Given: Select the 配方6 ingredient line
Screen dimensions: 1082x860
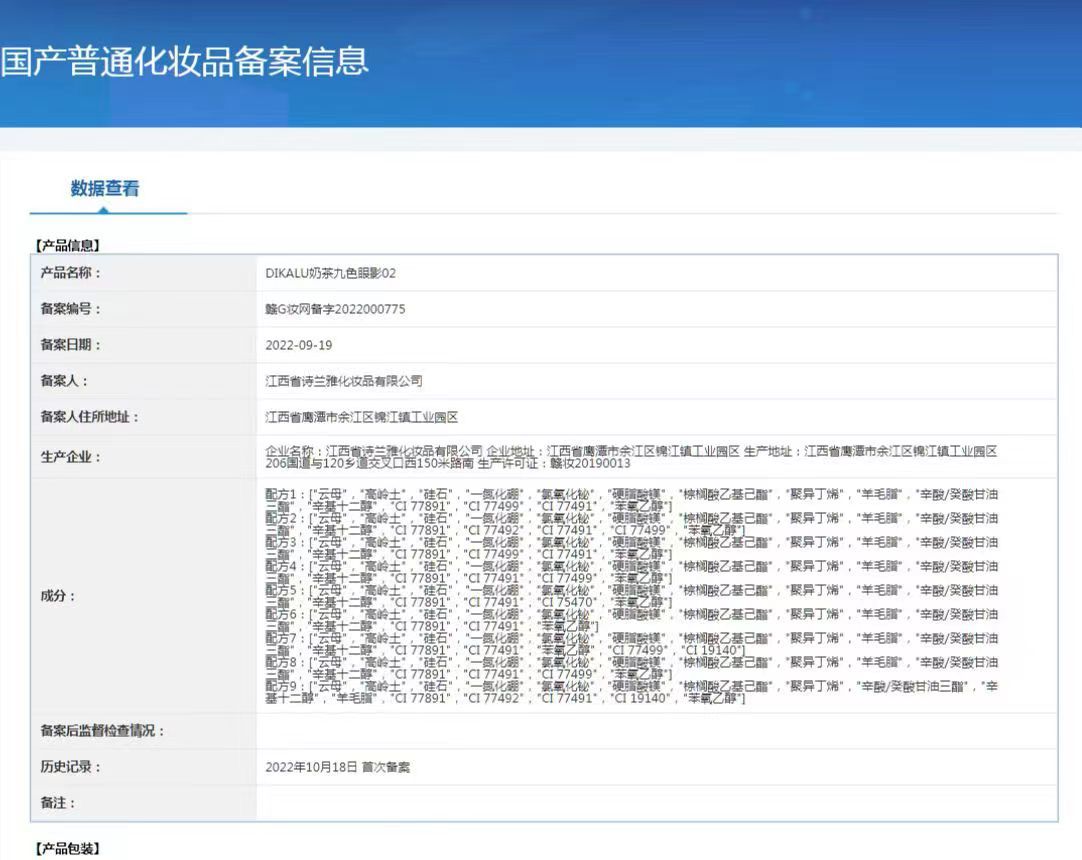Looking at the screenshot, I should (x=631, y=620).
